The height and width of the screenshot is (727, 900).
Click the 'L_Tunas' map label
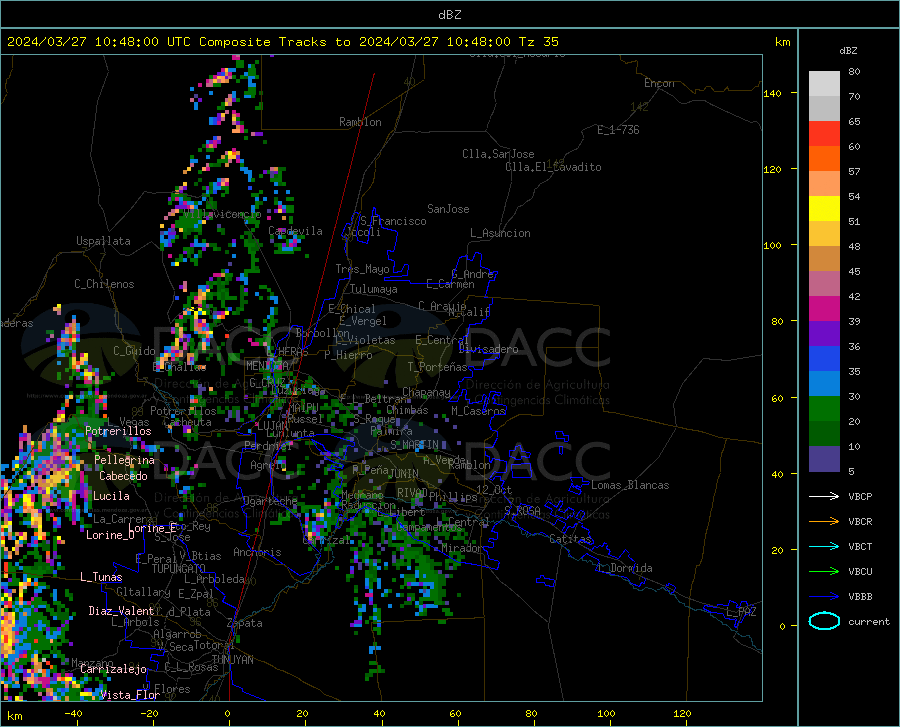coord(102,577)
